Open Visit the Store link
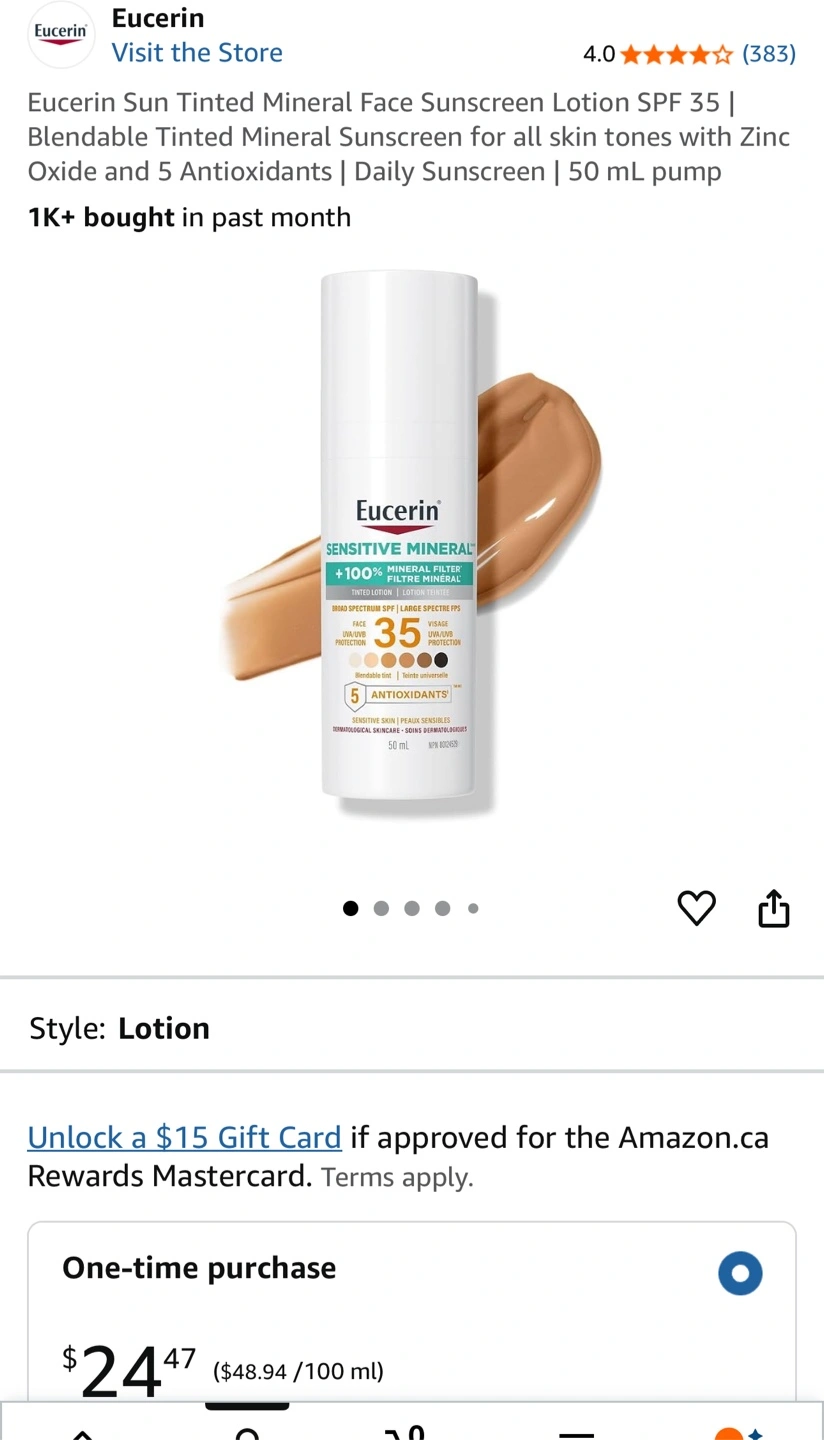 coord(197,53)
